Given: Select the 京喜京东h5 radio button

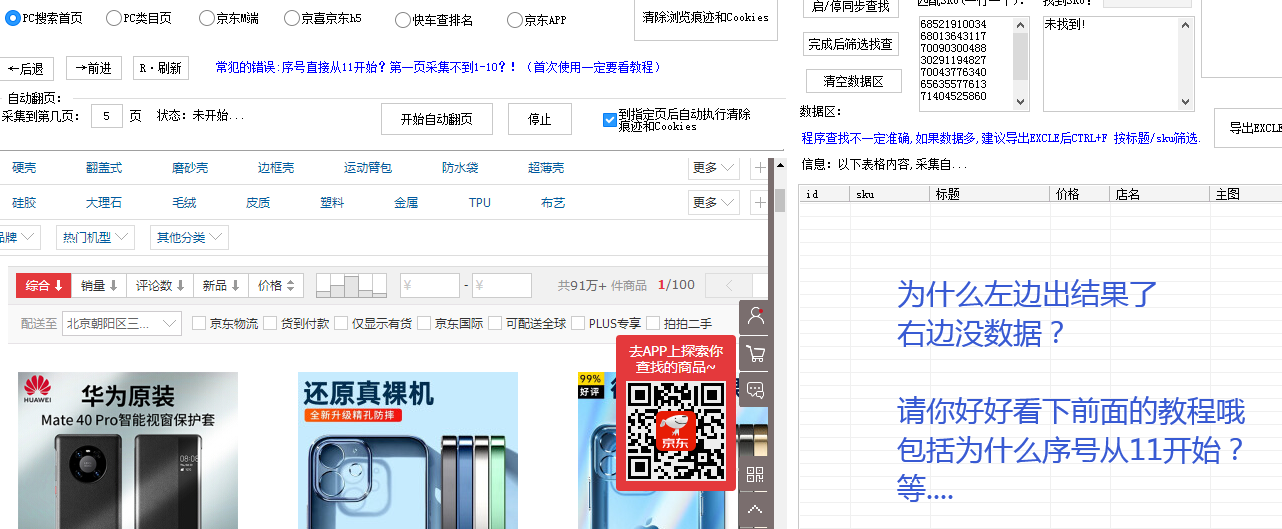Looking at the screenshot, I should pyautogui.click(x=291, y=18).
